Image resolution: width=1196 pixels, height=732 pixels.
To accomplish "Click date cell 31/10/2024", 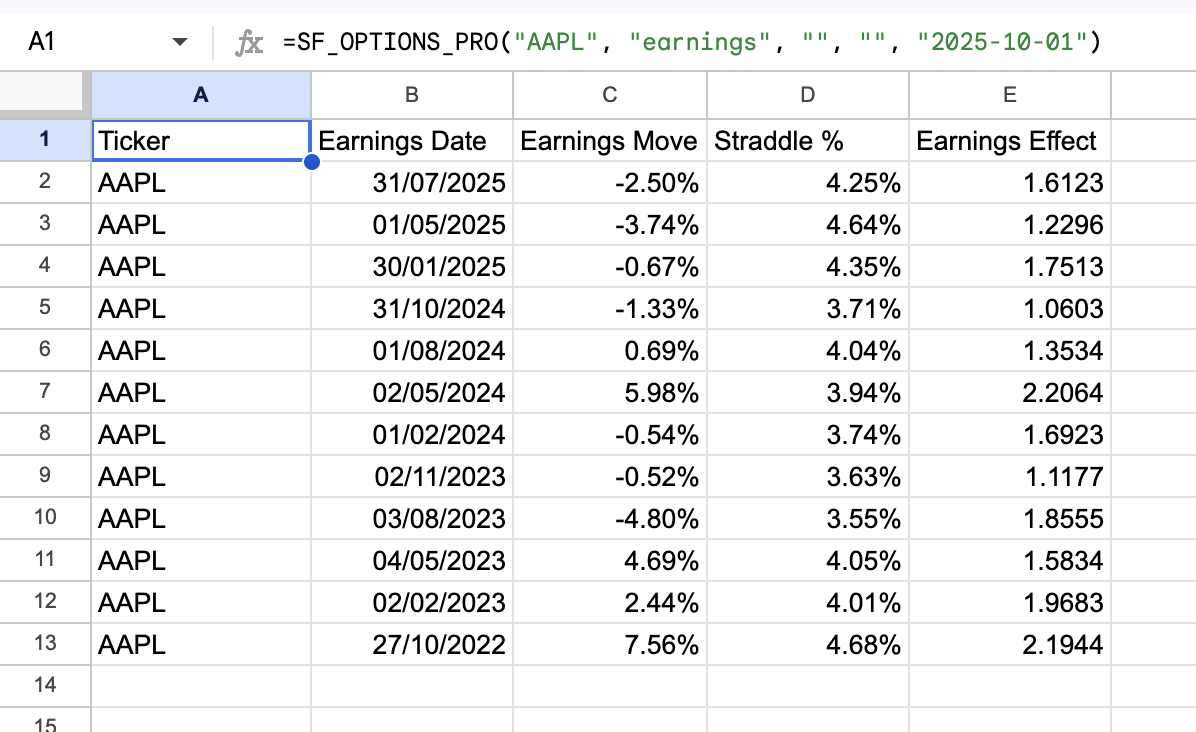I will [412, 308].
